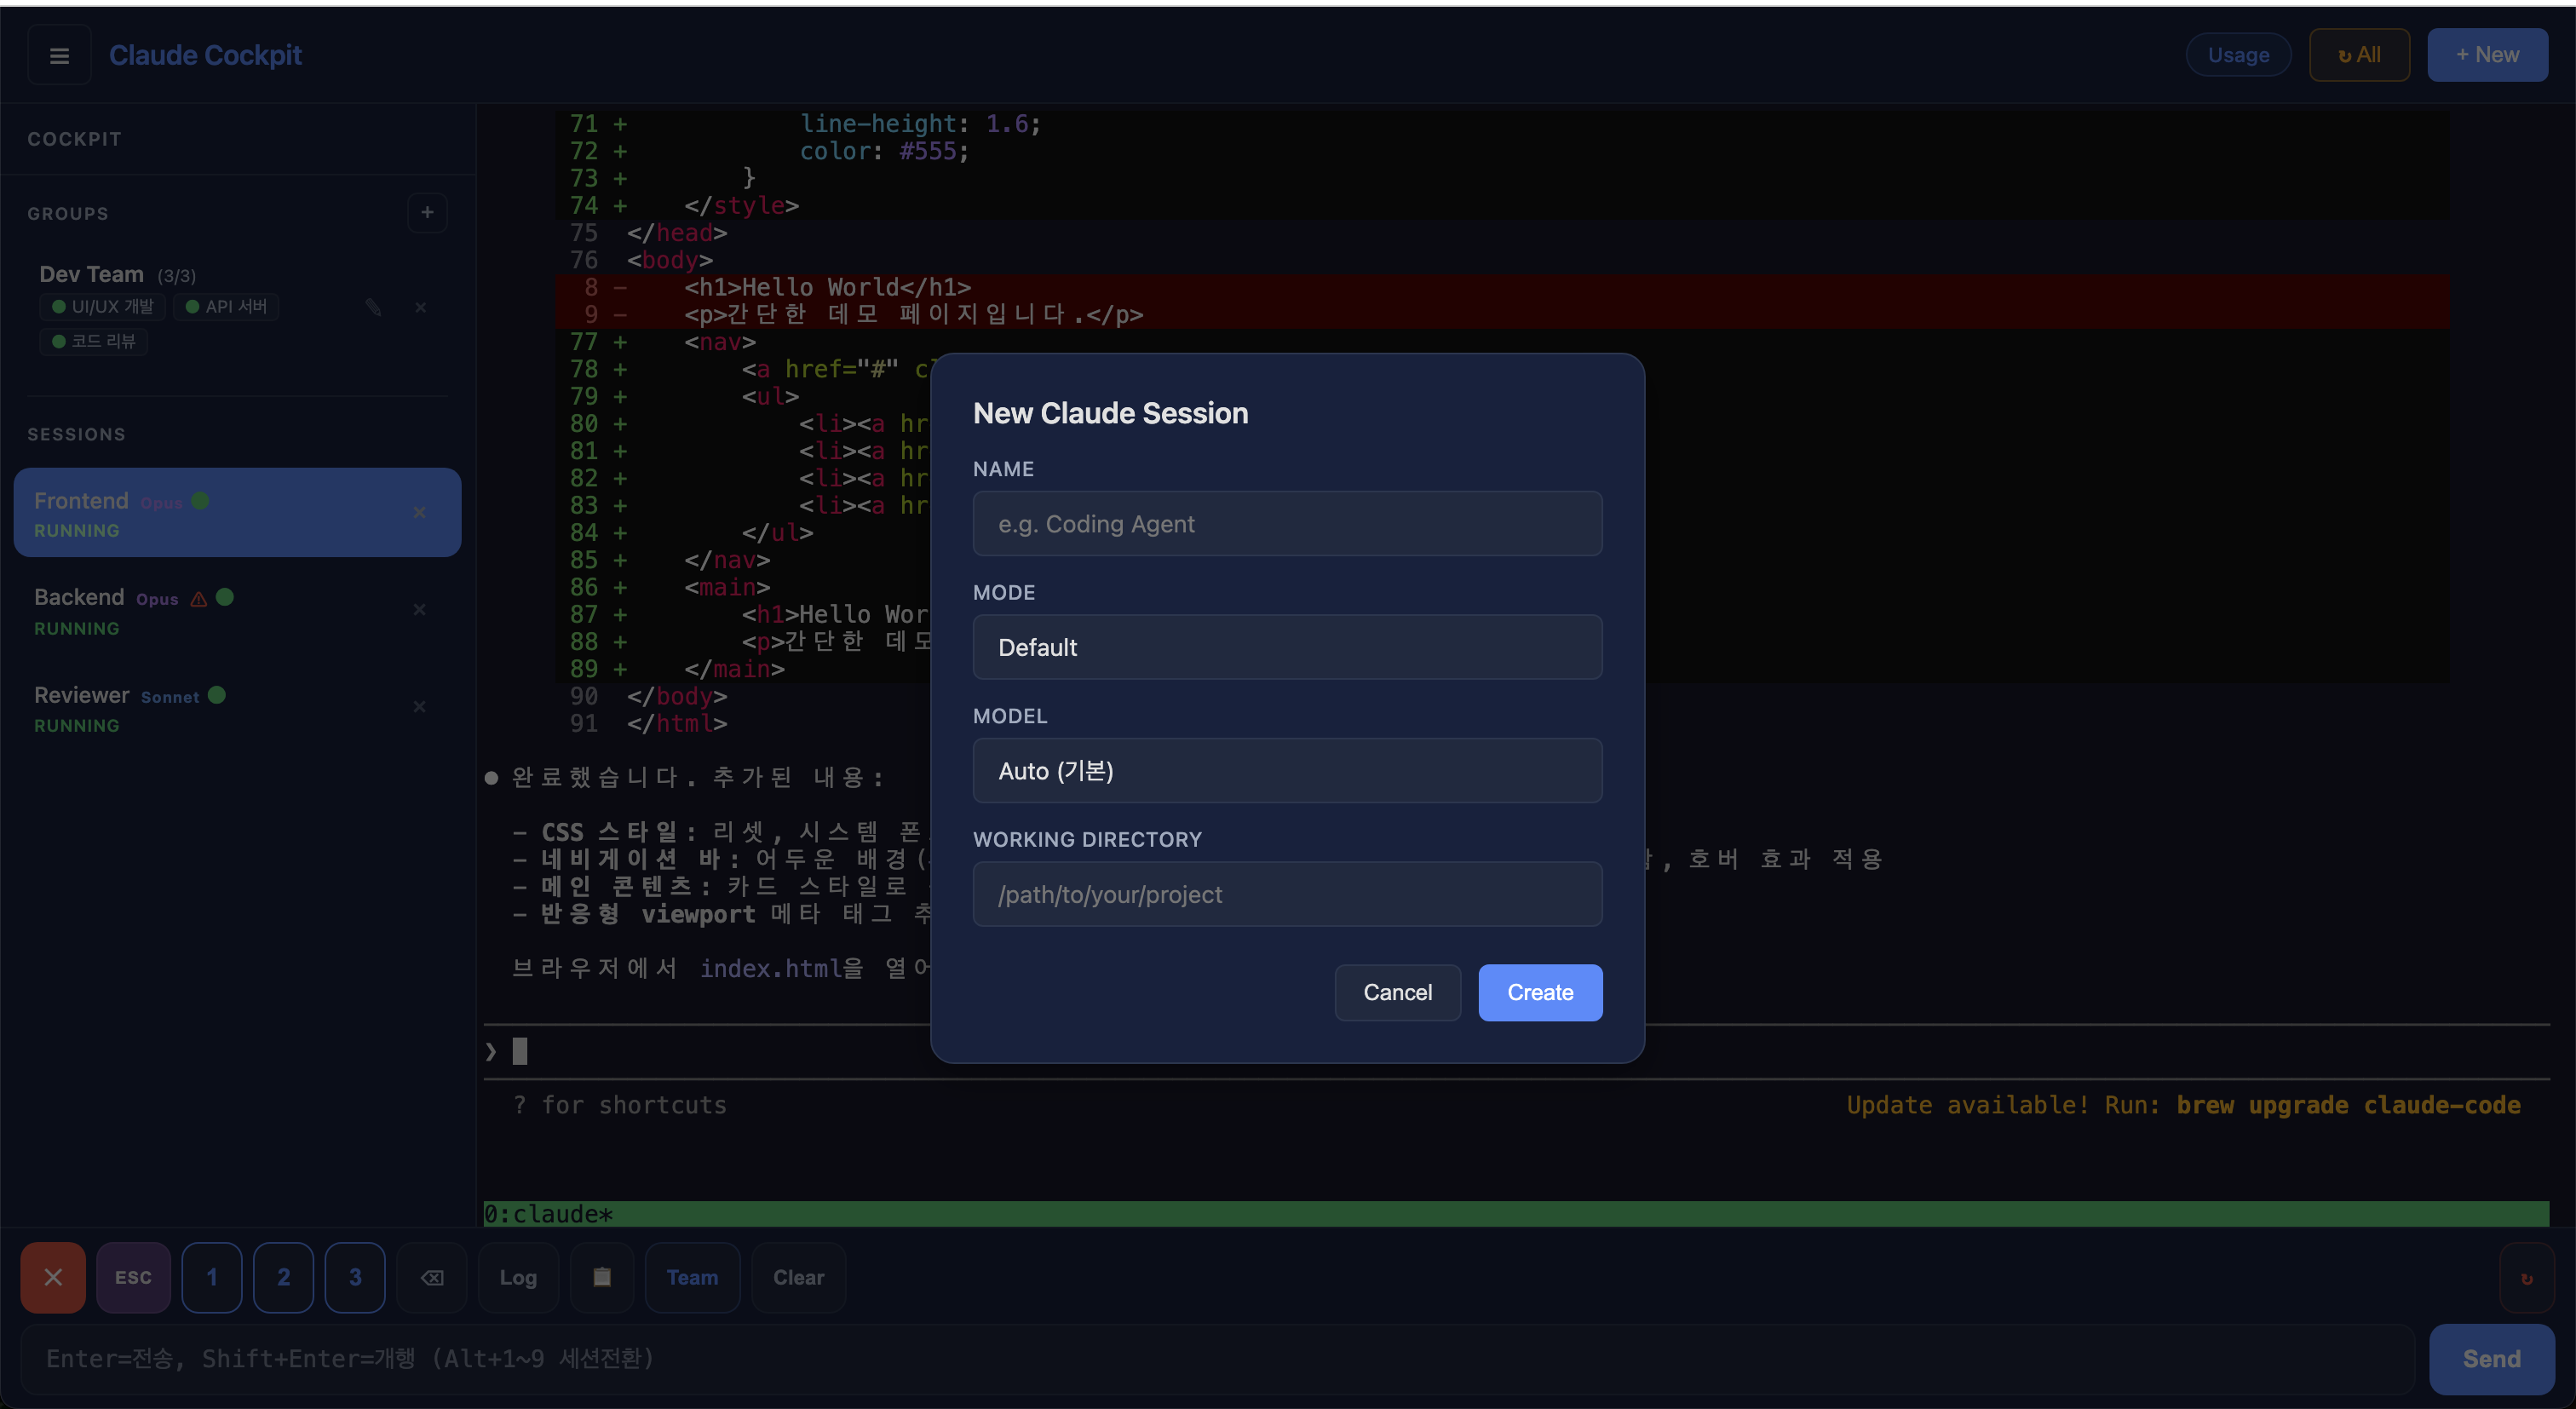Open the Usage panel
Image resolution: width=2576 pixels, height=1409 pixels.
(2238, 55)
